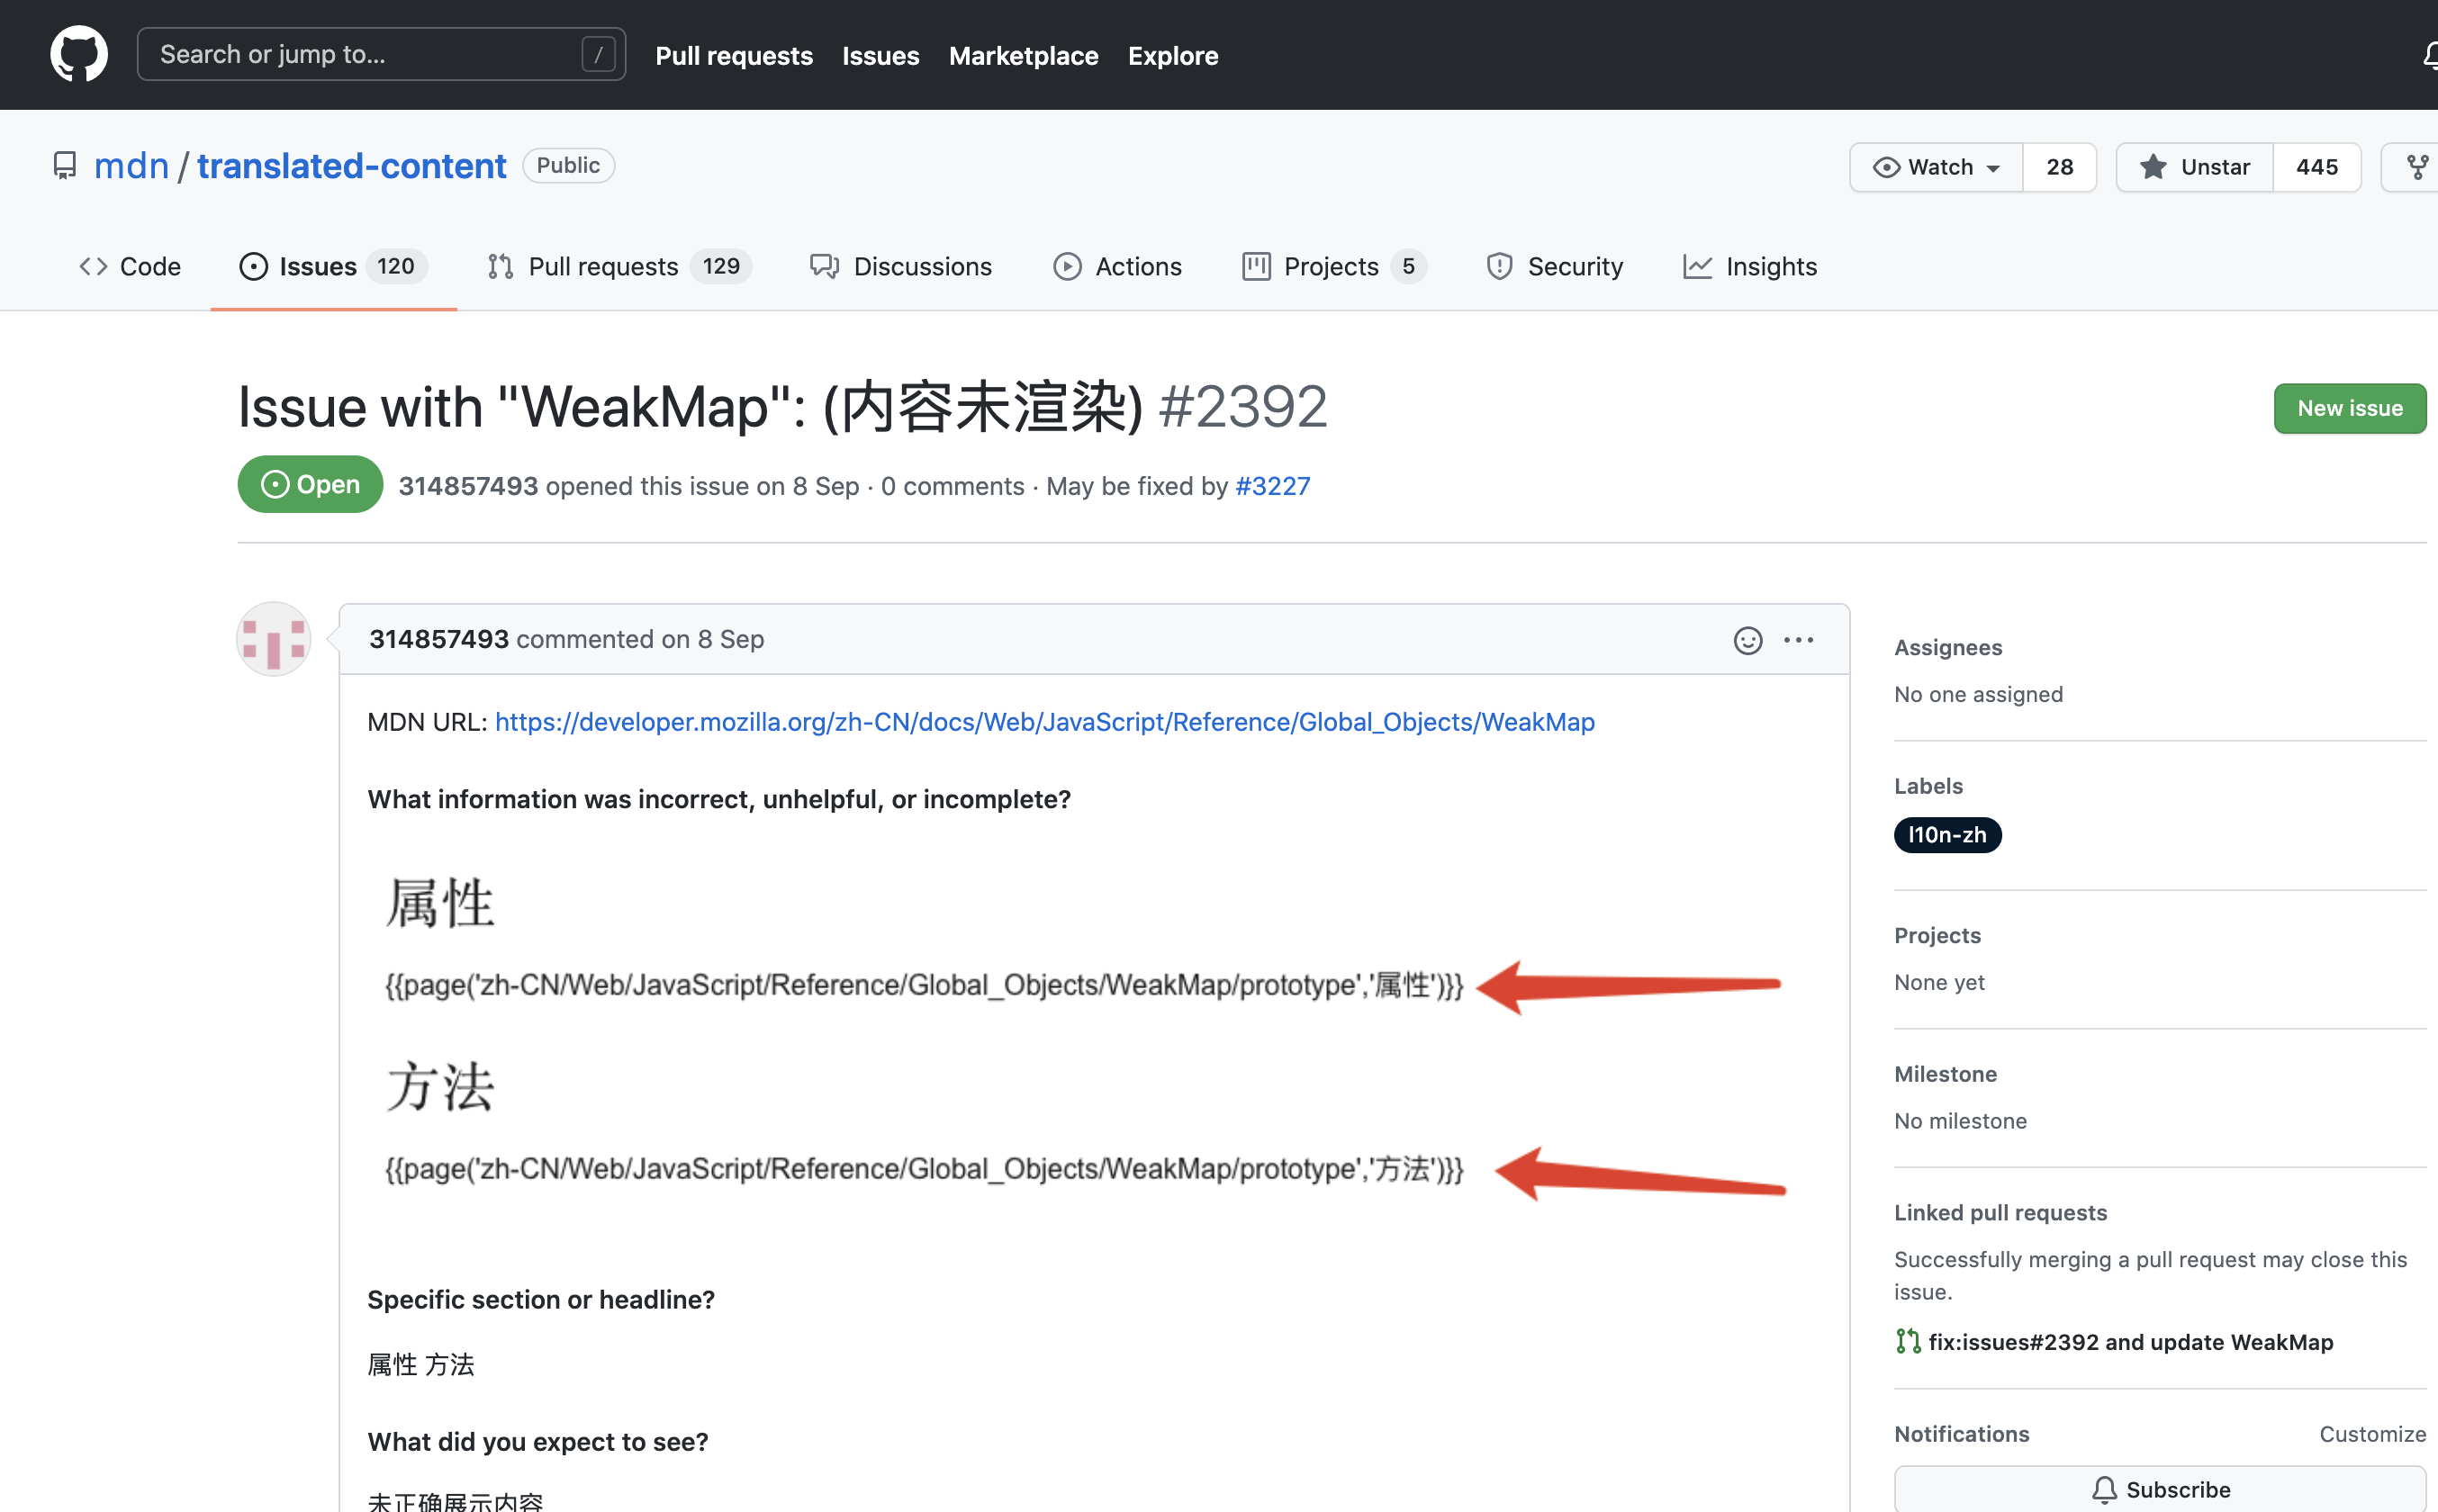Click the fork icon button
This screenshot has width=2438, height=1512.
2416,167
